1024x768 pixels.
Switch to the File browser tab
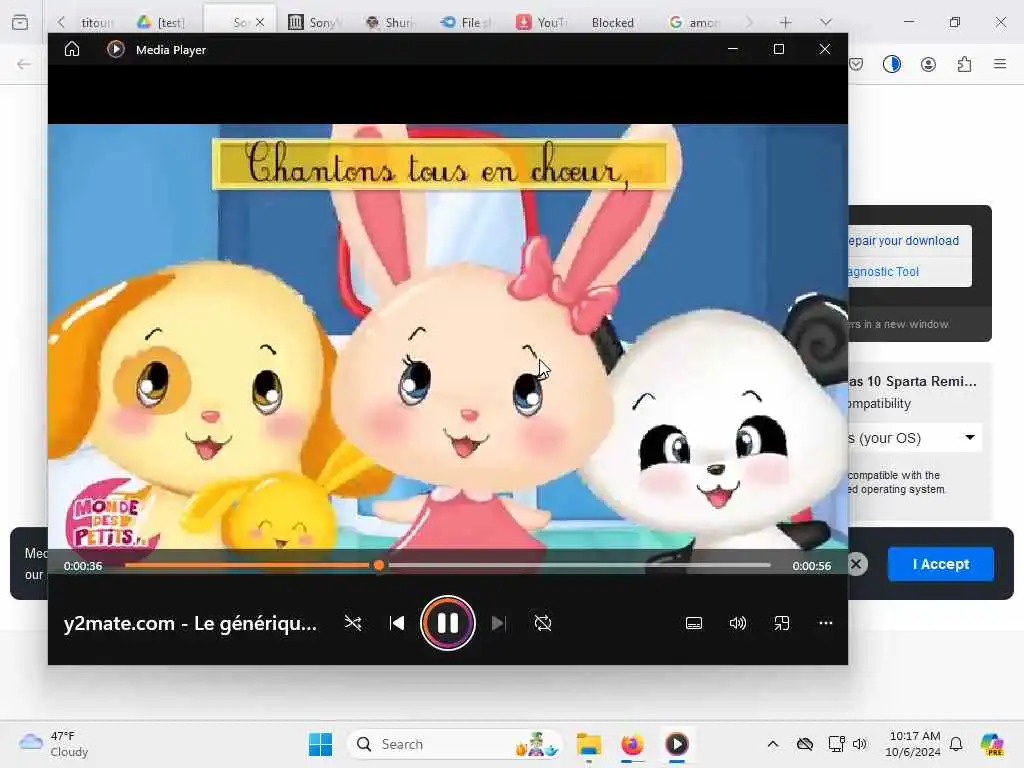466,23
